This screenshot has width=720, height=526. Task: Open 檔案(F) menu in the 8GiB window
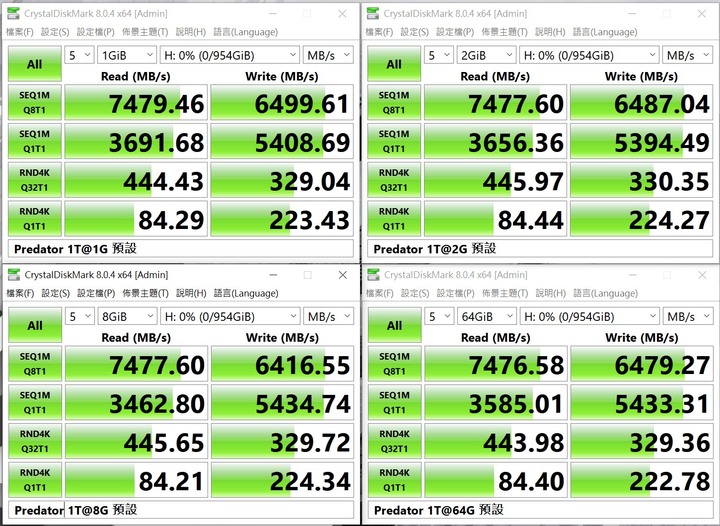(x=20, y=293)
